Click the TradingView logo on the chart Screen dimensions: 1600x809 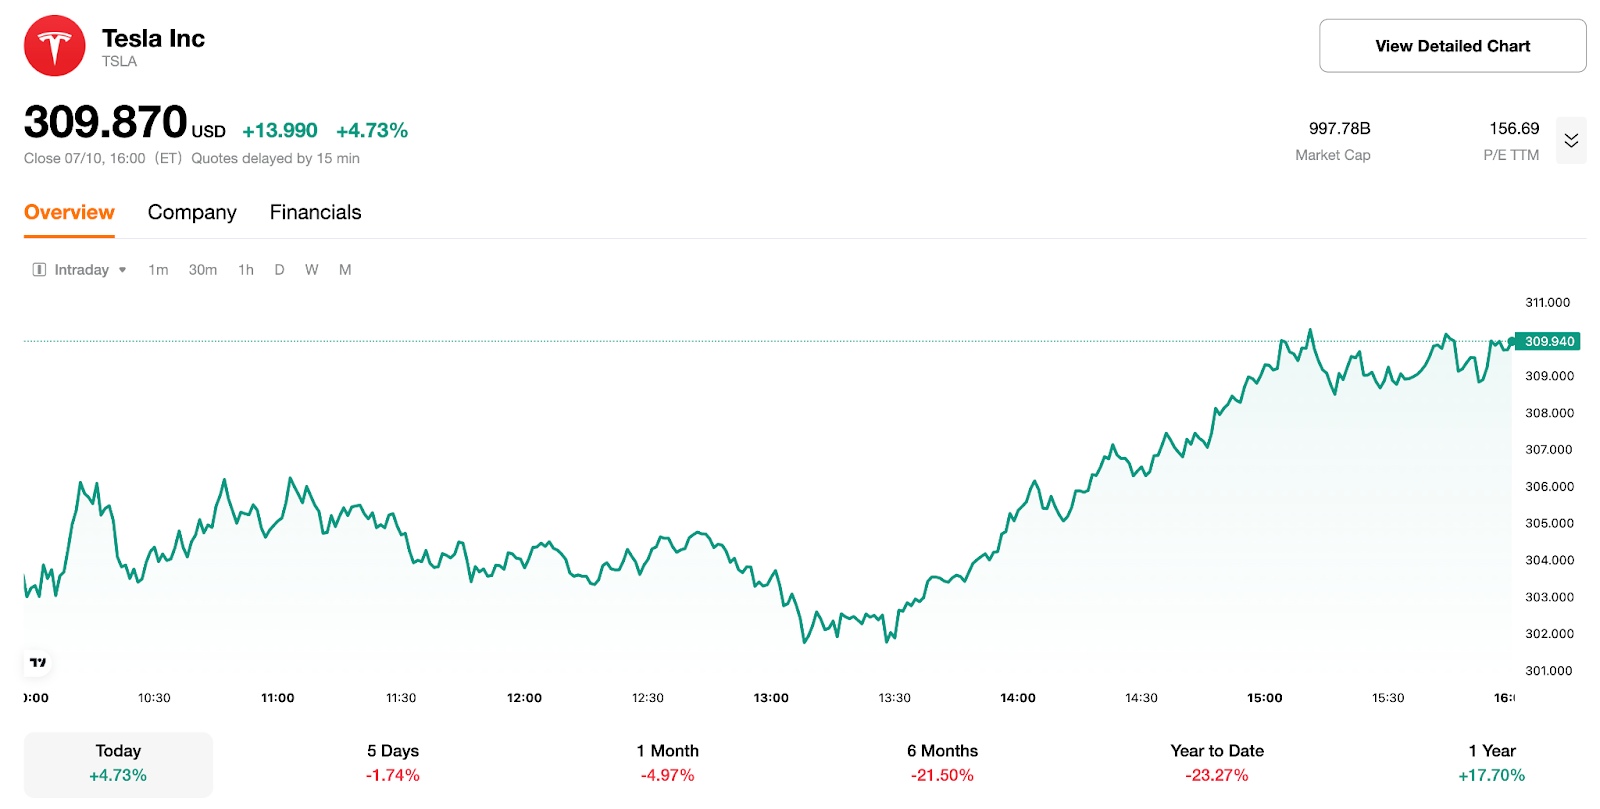(x=36, y=662)
